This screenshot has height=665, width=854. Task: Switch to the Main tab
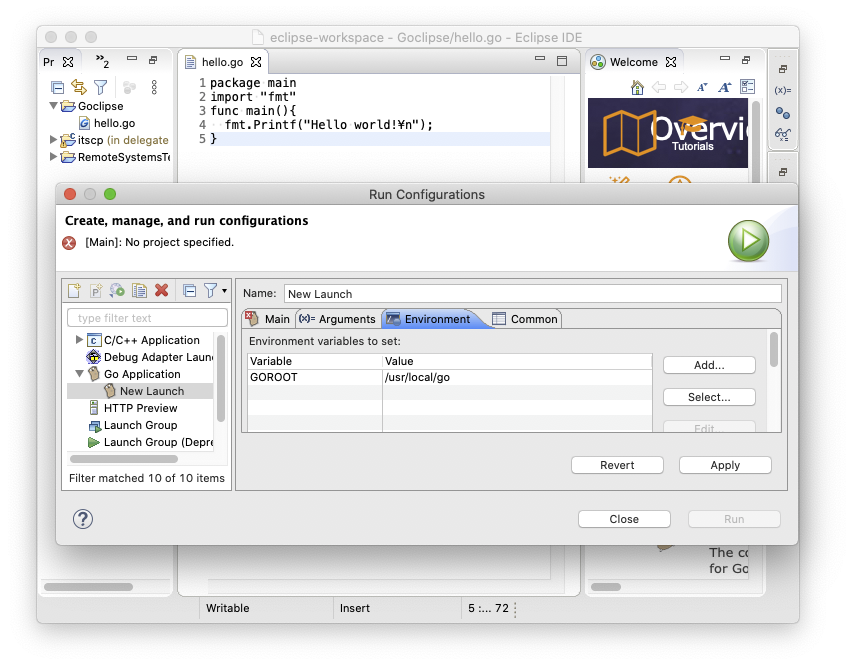click(x=268, y=319)
